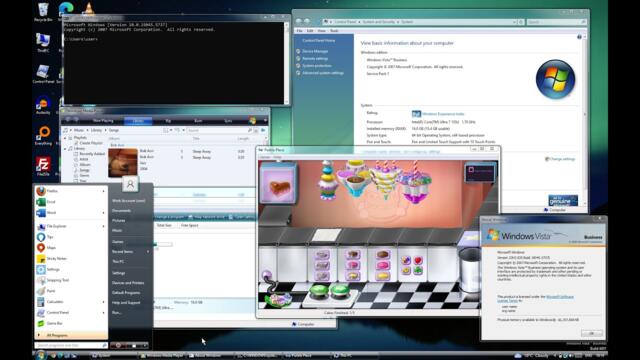Select Sync tab in Media Player
The image size is (640, 360).
coord(228,121)
